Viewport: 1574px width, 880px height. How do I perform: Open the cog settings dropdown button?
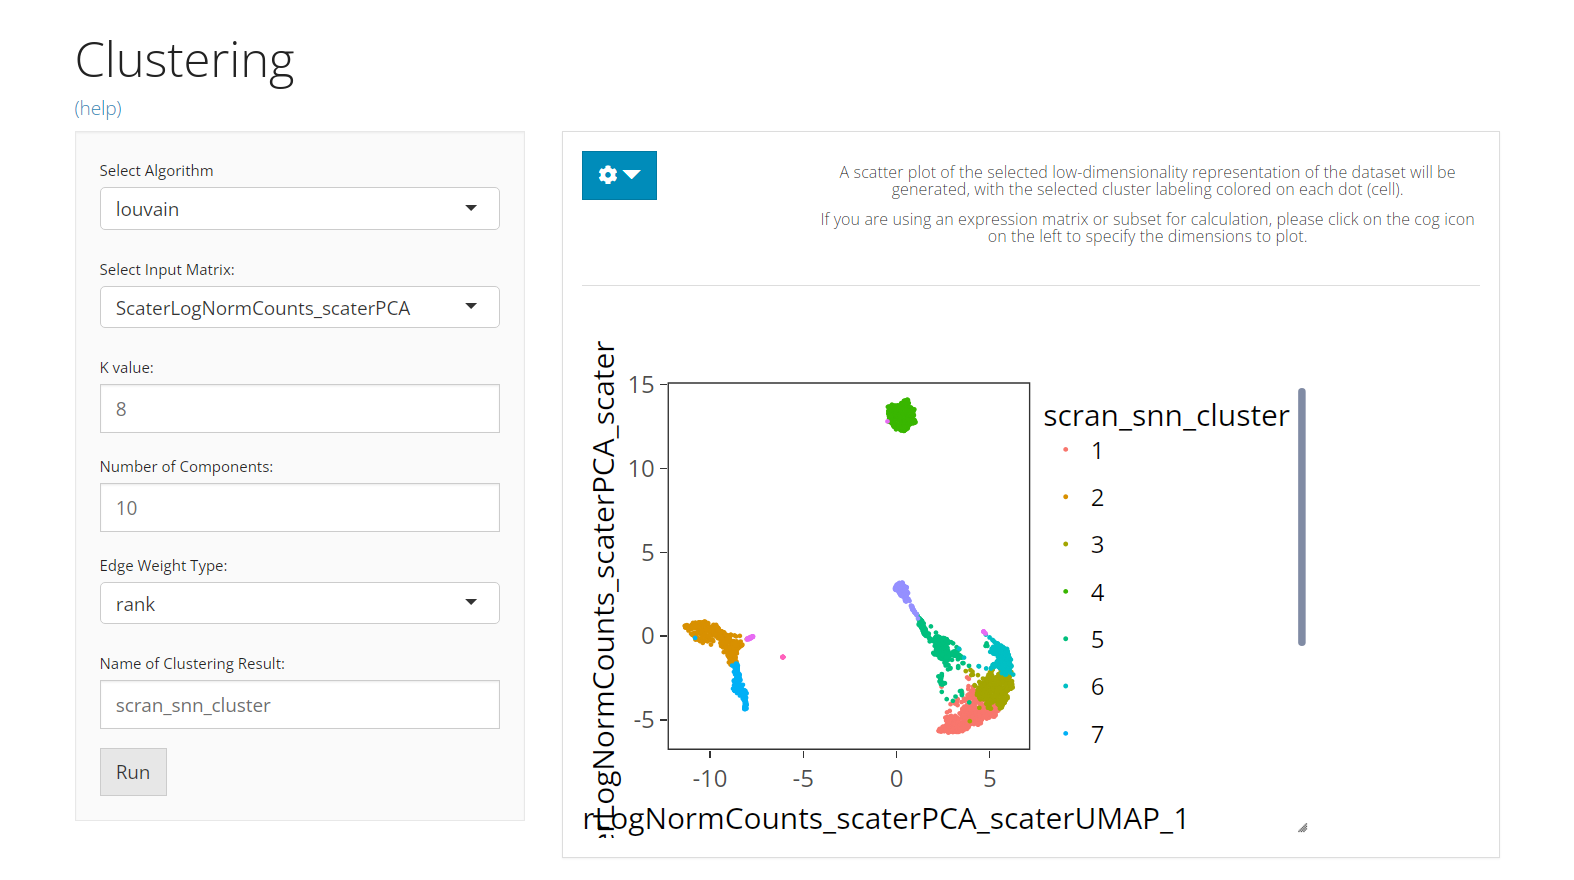pyautogui.click(x=619, y=175)
